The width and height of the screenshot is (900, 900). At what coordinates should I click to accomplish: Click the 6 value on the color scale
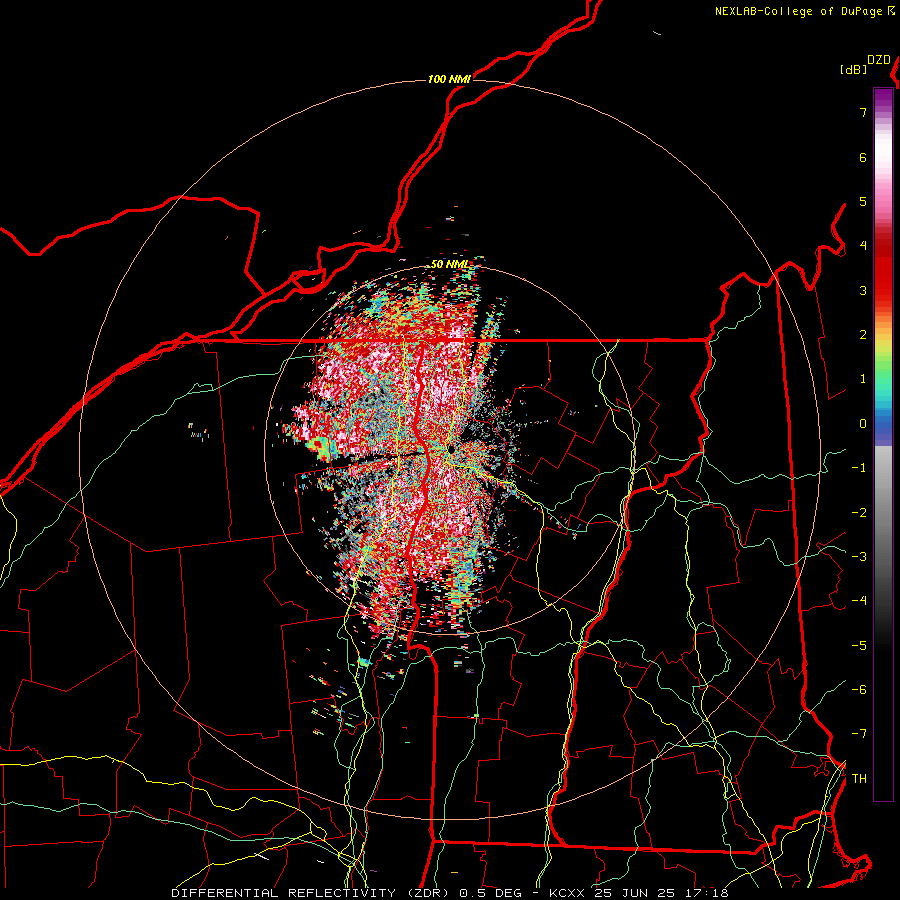pyautogui.click(x=863, y=157)
